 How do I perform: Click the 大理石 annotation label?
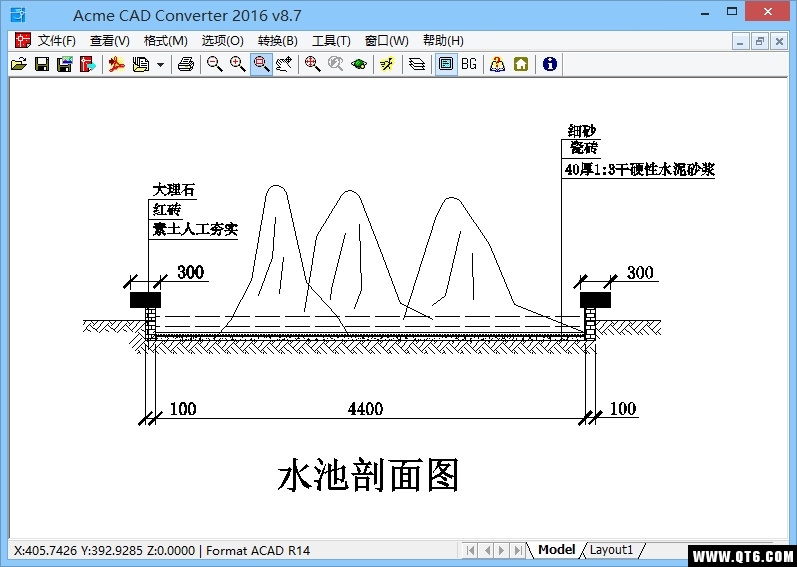[173, 191]
